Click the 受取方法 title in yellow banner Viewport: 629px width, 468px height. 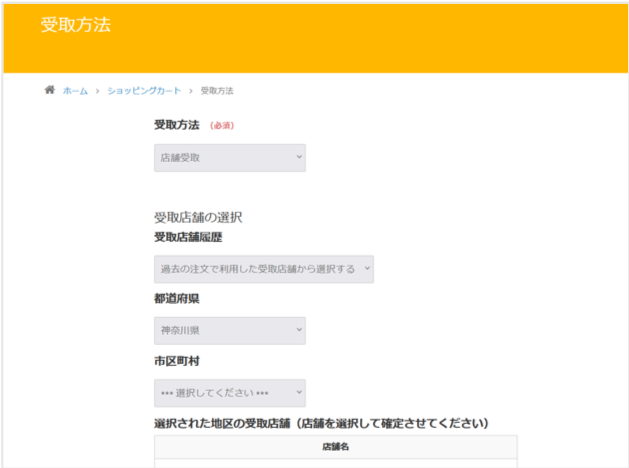[x=76, y=25]
